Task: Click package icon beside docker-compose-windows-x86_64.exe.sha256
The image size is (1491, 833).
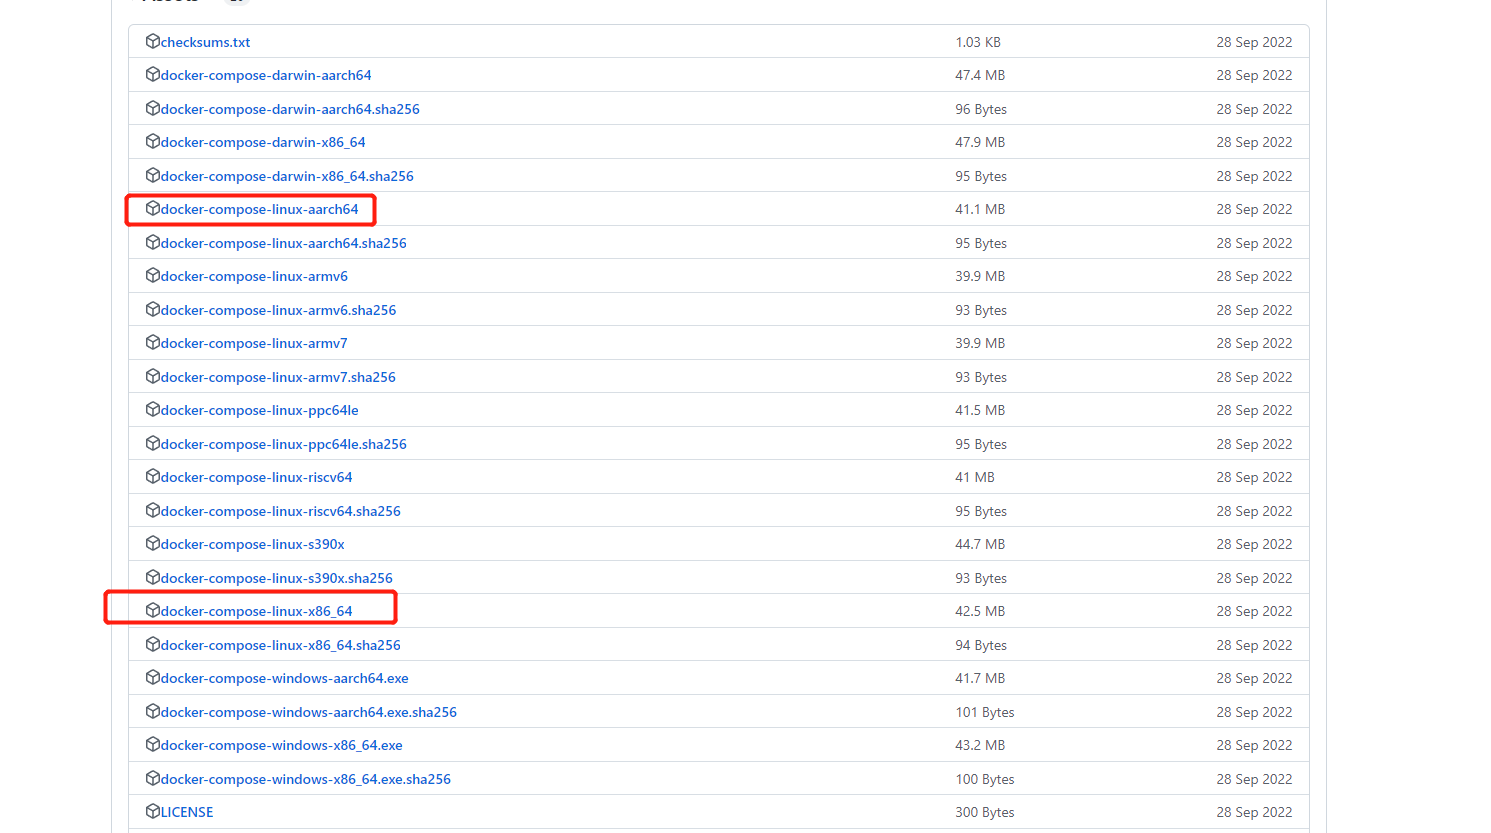Action: (x=153, y=778)
